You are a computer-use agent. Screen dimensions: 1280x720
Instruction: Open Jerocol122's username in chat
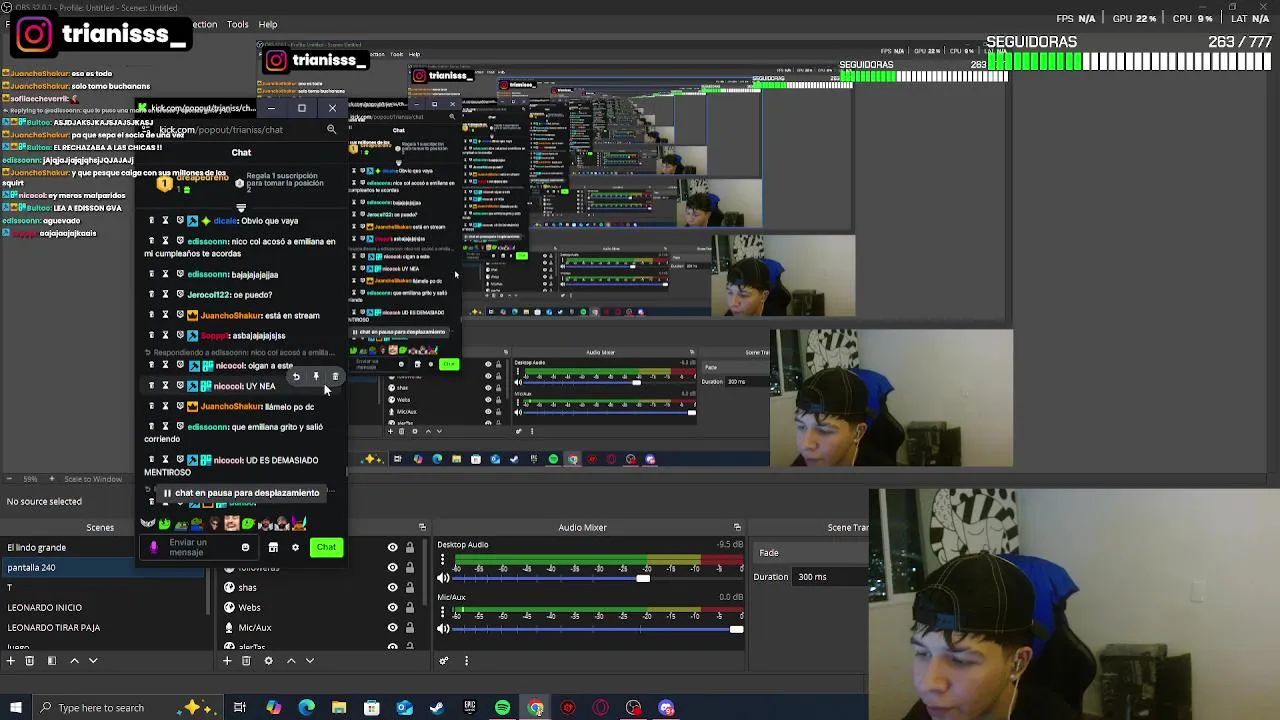208,295
